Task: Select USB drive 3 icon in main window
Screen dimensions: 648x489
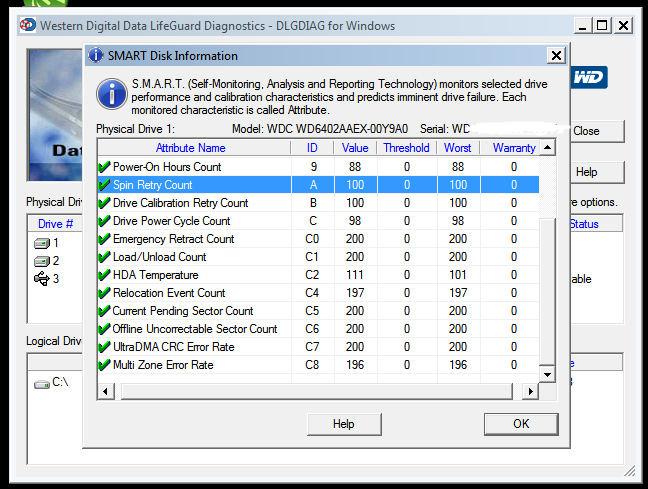Action: (42, 279)
